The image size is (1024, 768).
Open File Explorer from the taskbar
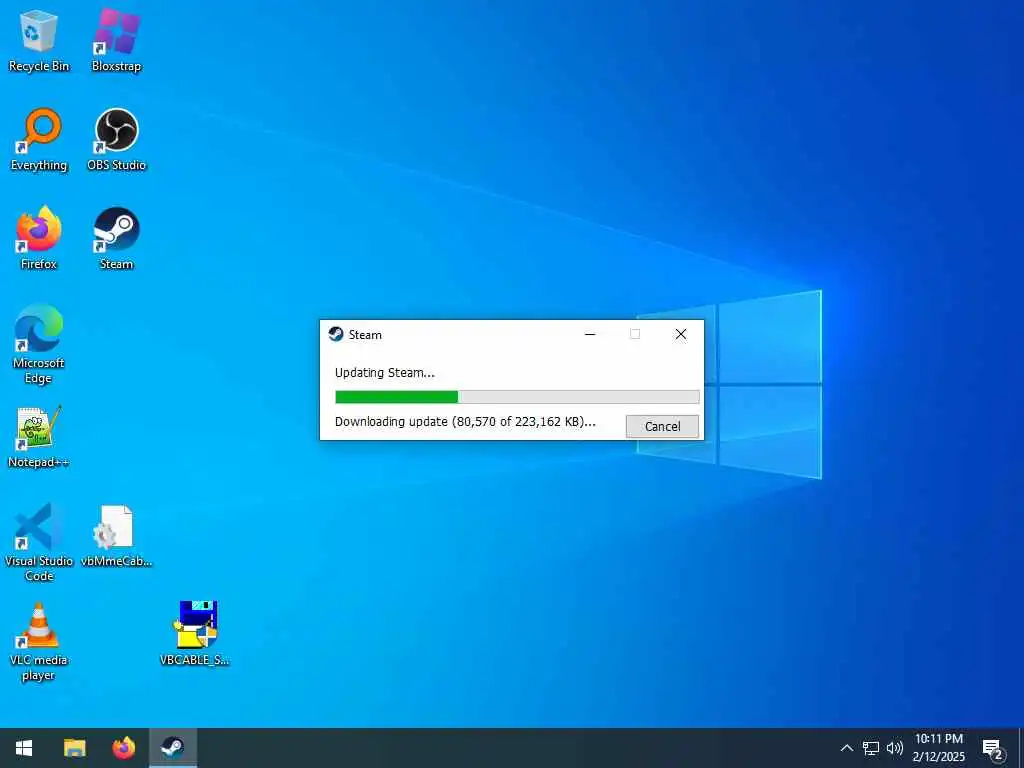click(x=74, y=748)
